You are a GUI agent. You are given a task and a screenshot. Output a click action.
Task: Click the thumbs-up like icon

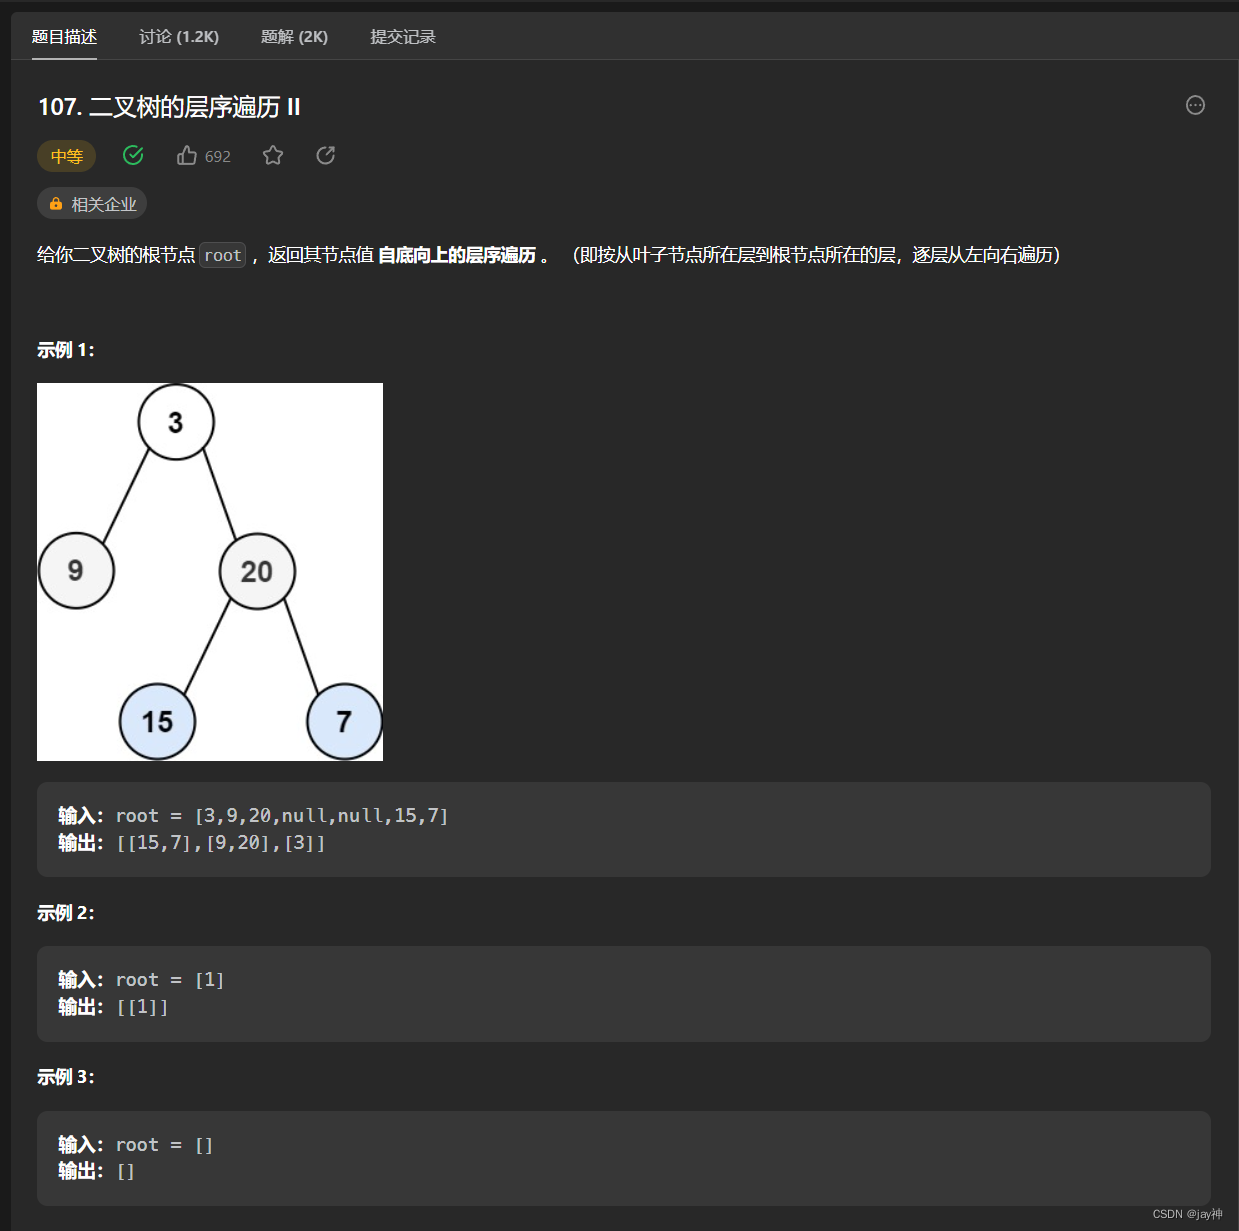[186, 155]
